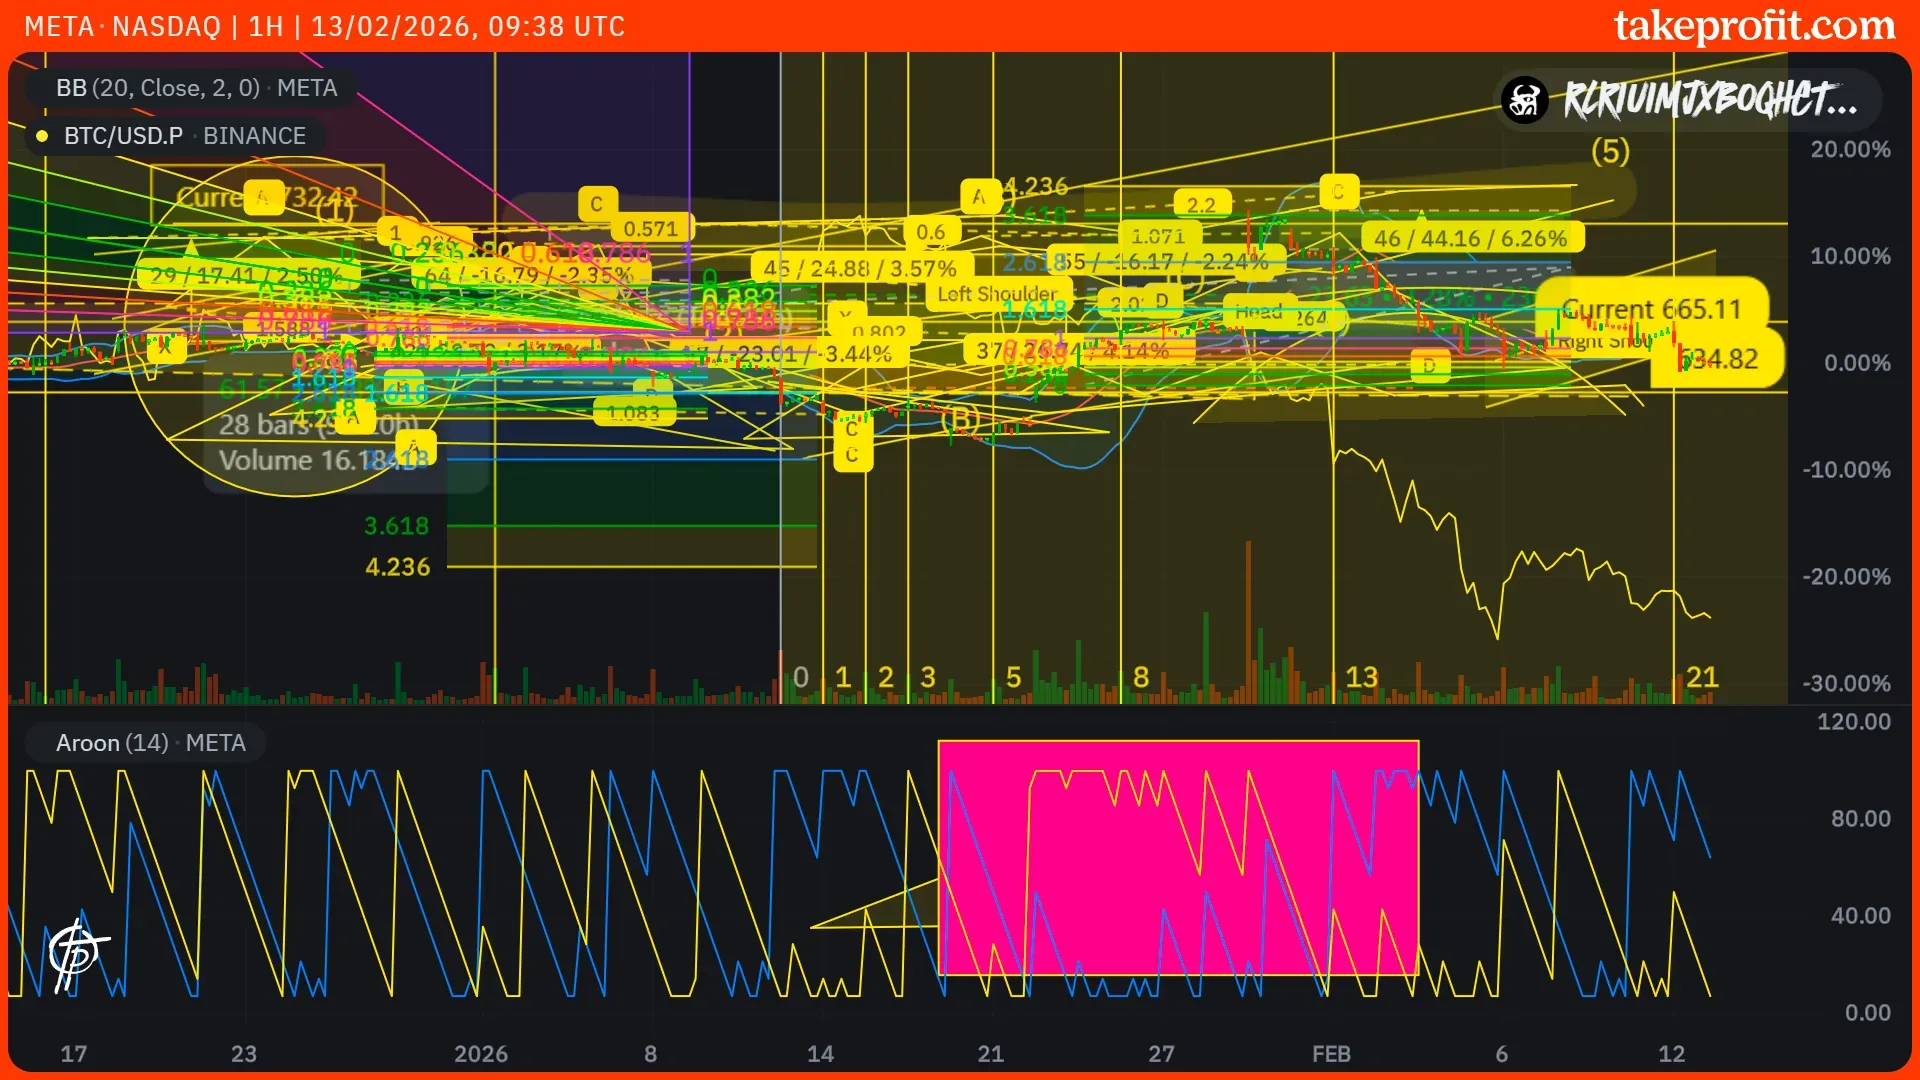Select the pink highlighted rectangle in the Aroon pane
Image resolution: width=1920 pixels, height=1080 pixels.
1178,857
